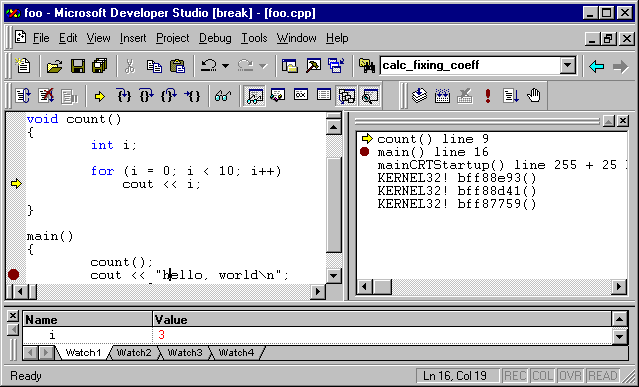This screenshot has width=639, height=387.
Task: Click the Insert/Remove Breakpoint hand icon
Action: point(533,96)
